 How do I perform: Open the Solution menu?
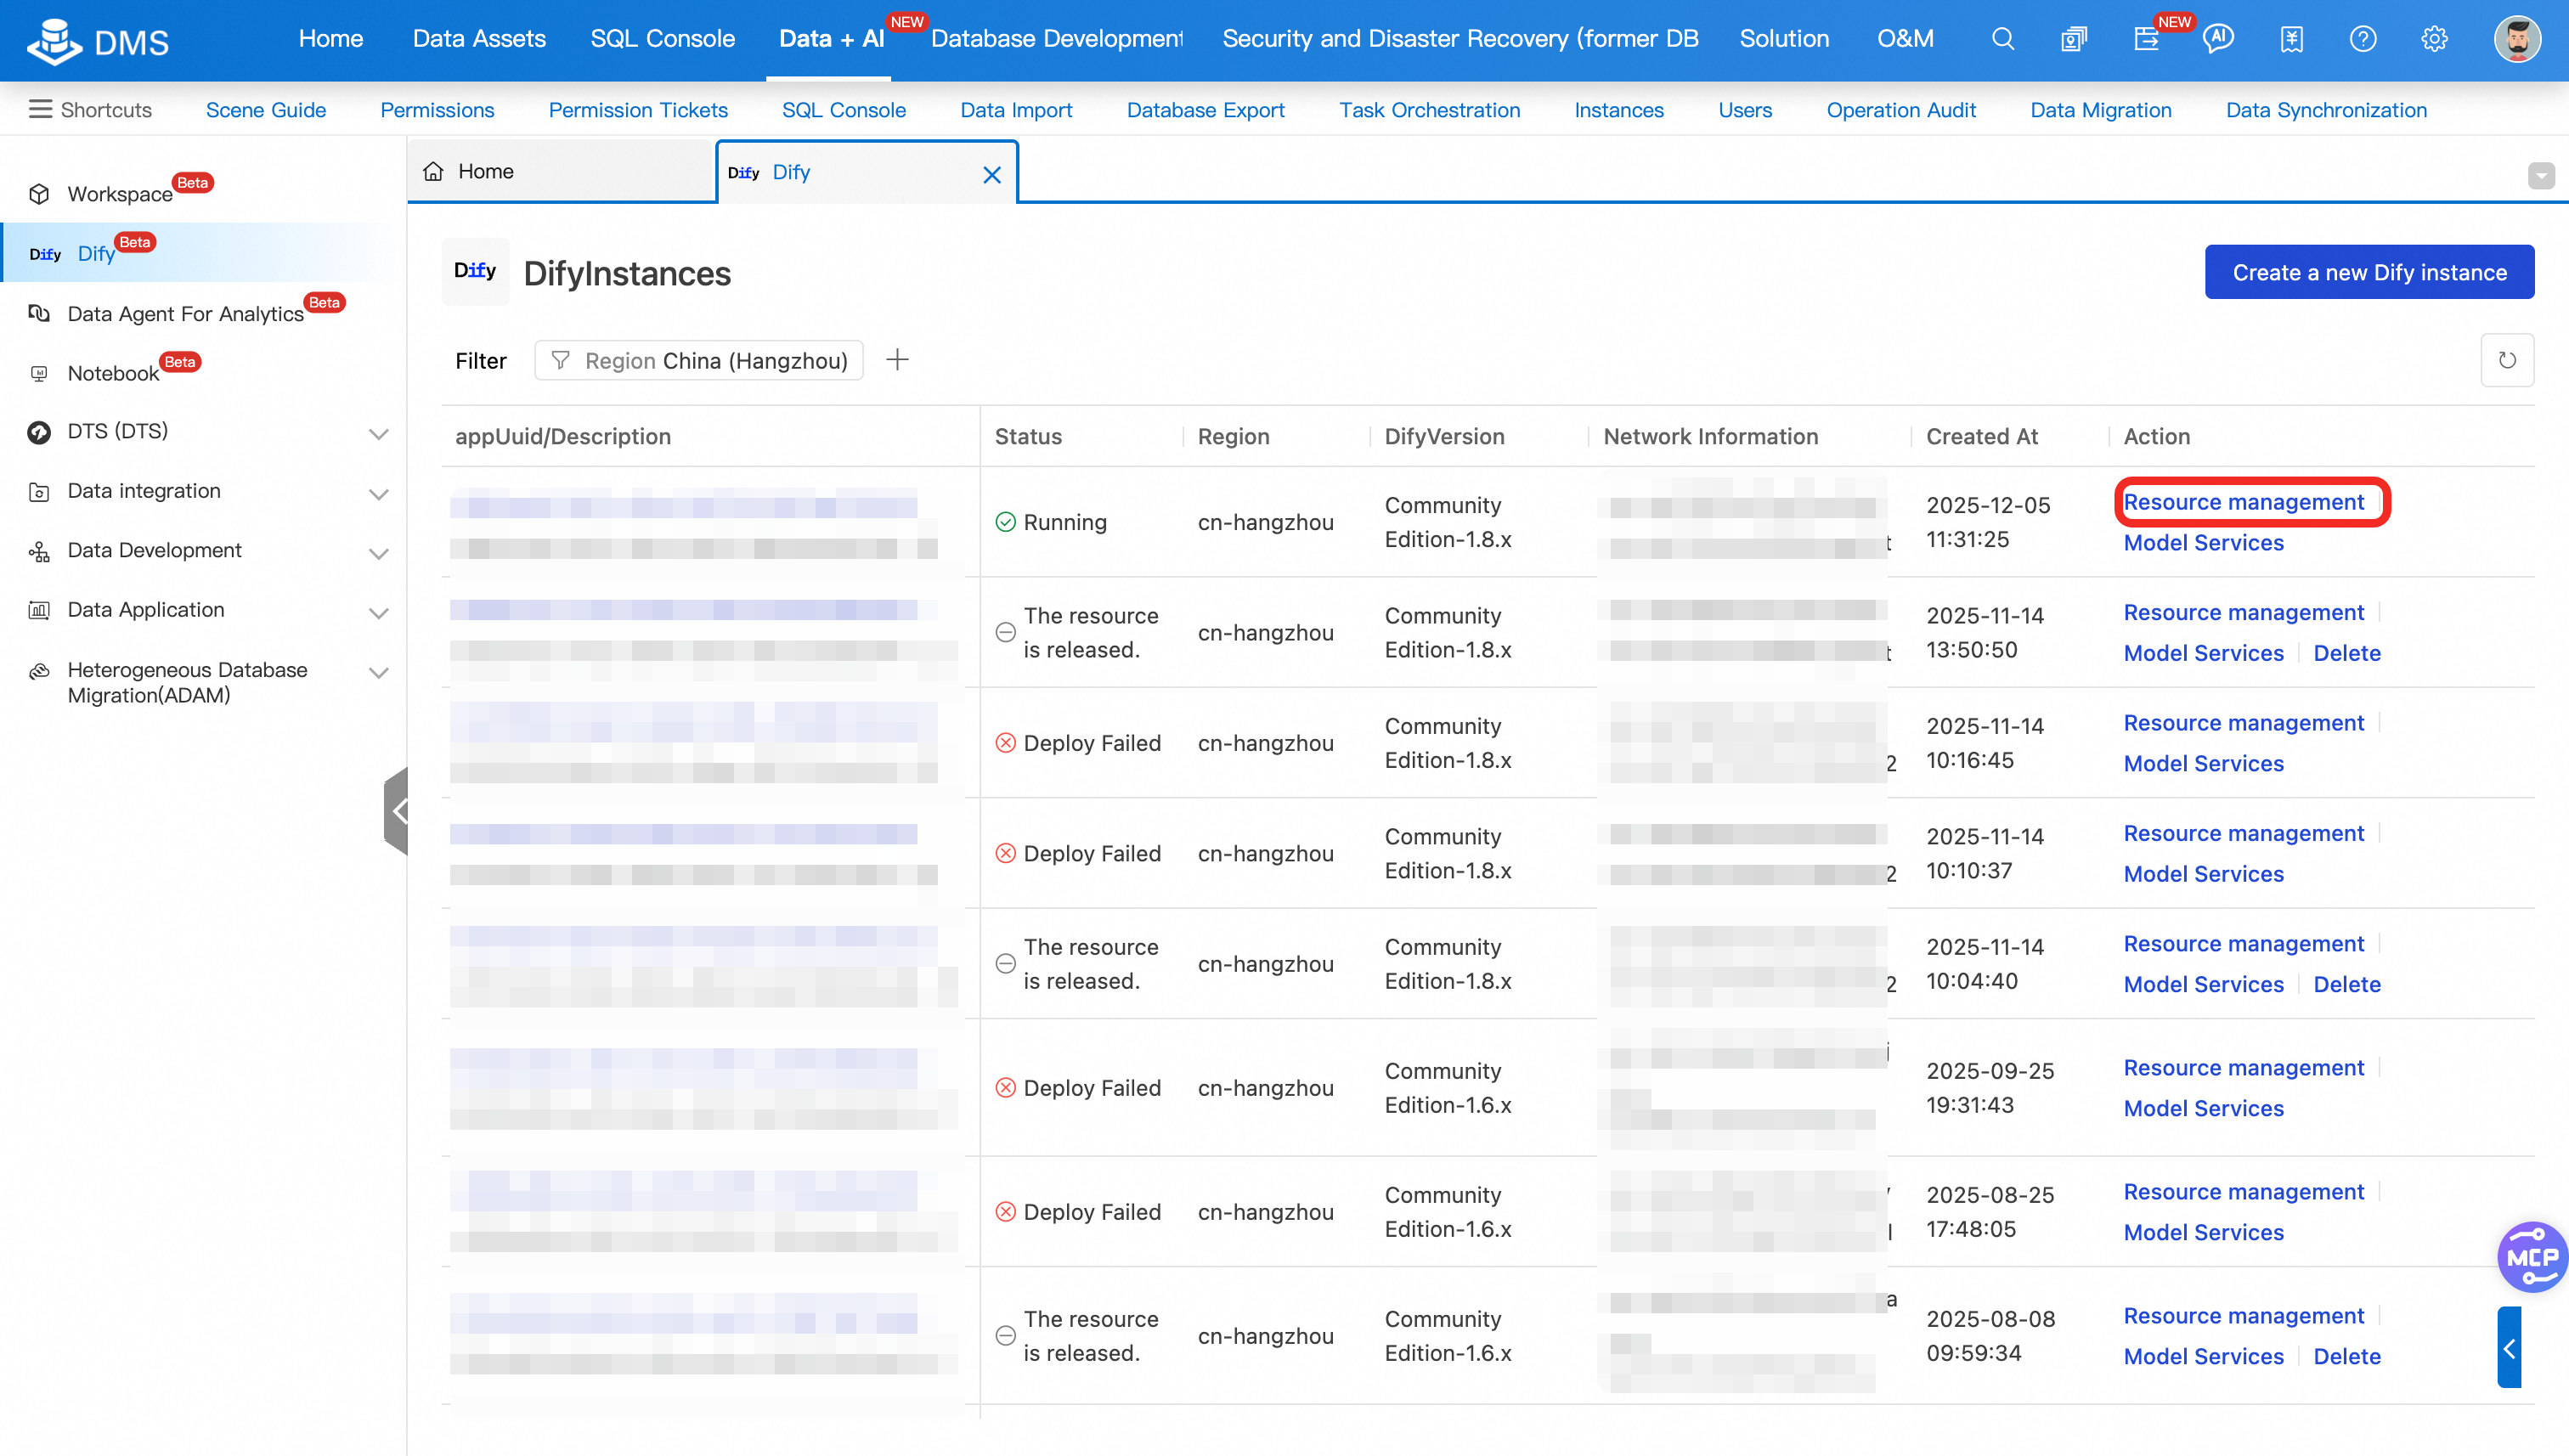tap(1784, 39)
